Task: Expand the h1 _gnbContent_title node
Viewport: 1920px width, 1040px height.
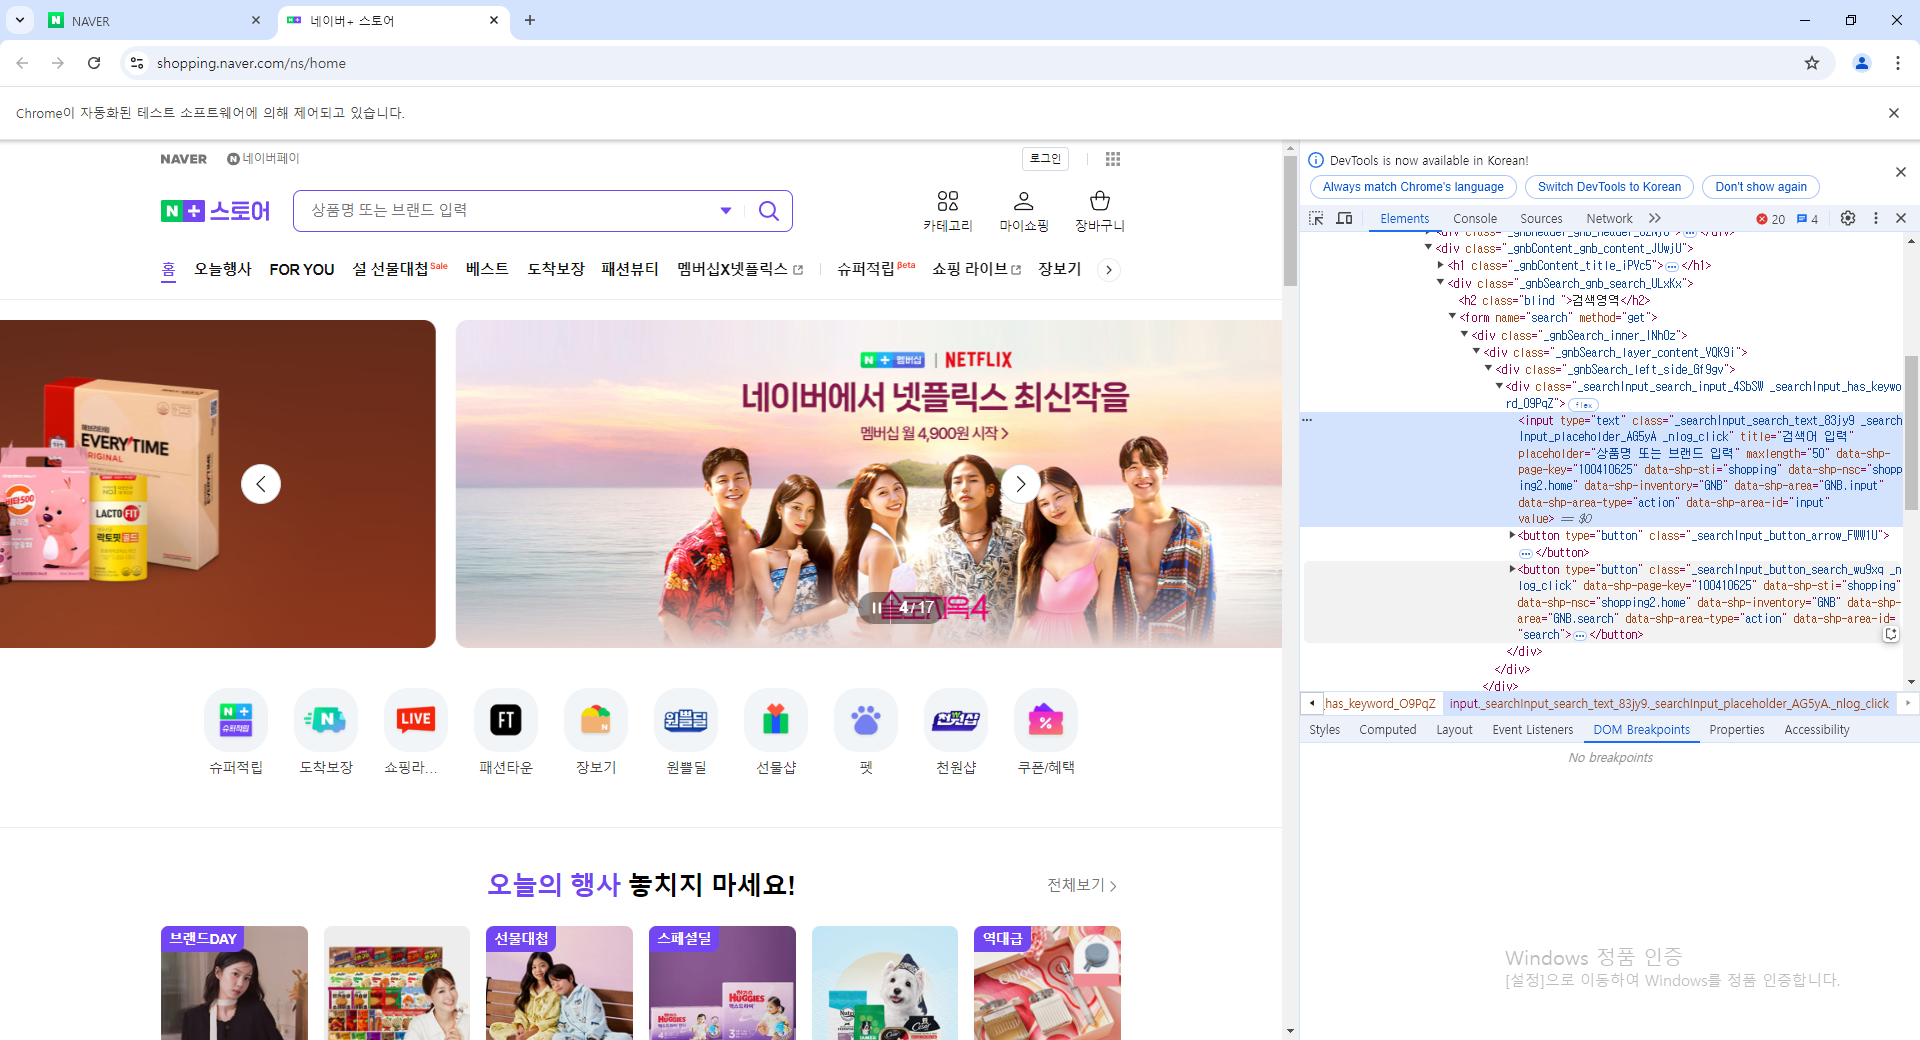Action: point(1441,265)
